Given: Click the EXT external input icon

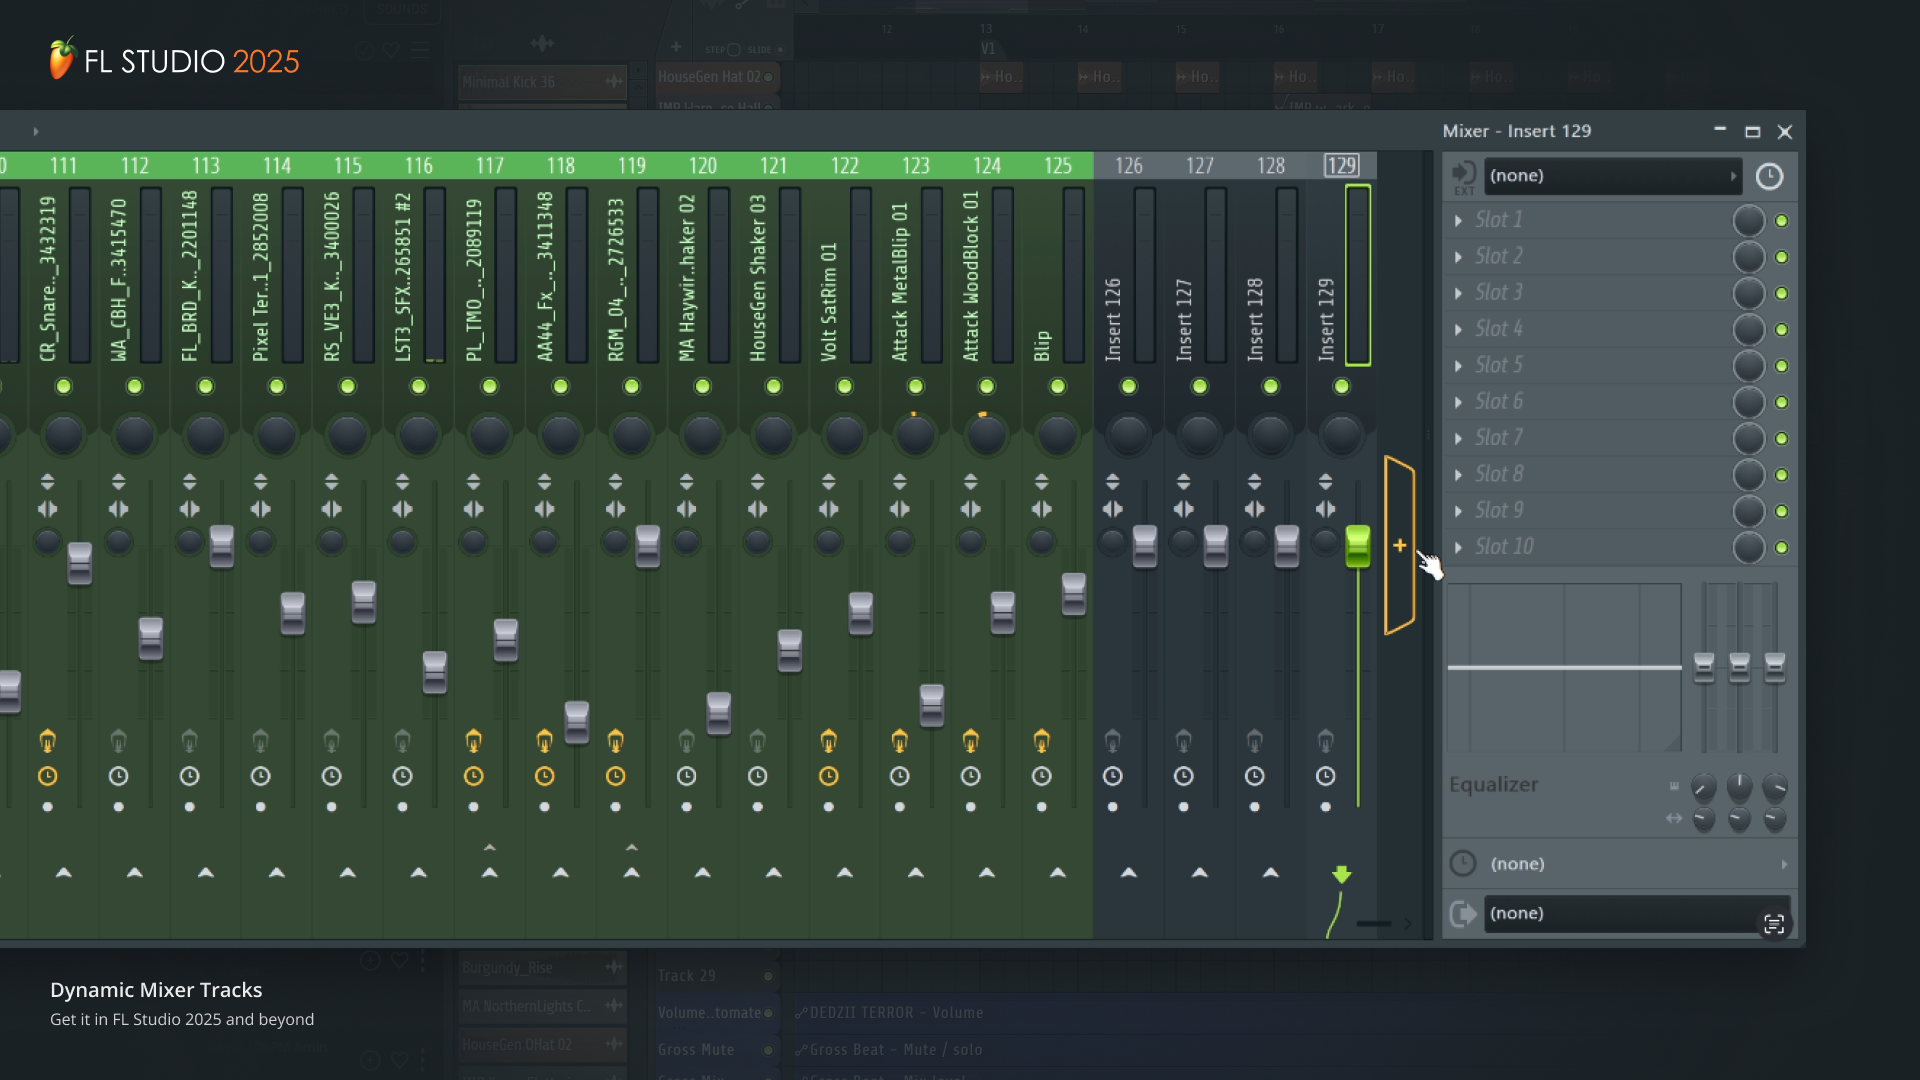Looking at the screenshot, I should pos(1464,176).
